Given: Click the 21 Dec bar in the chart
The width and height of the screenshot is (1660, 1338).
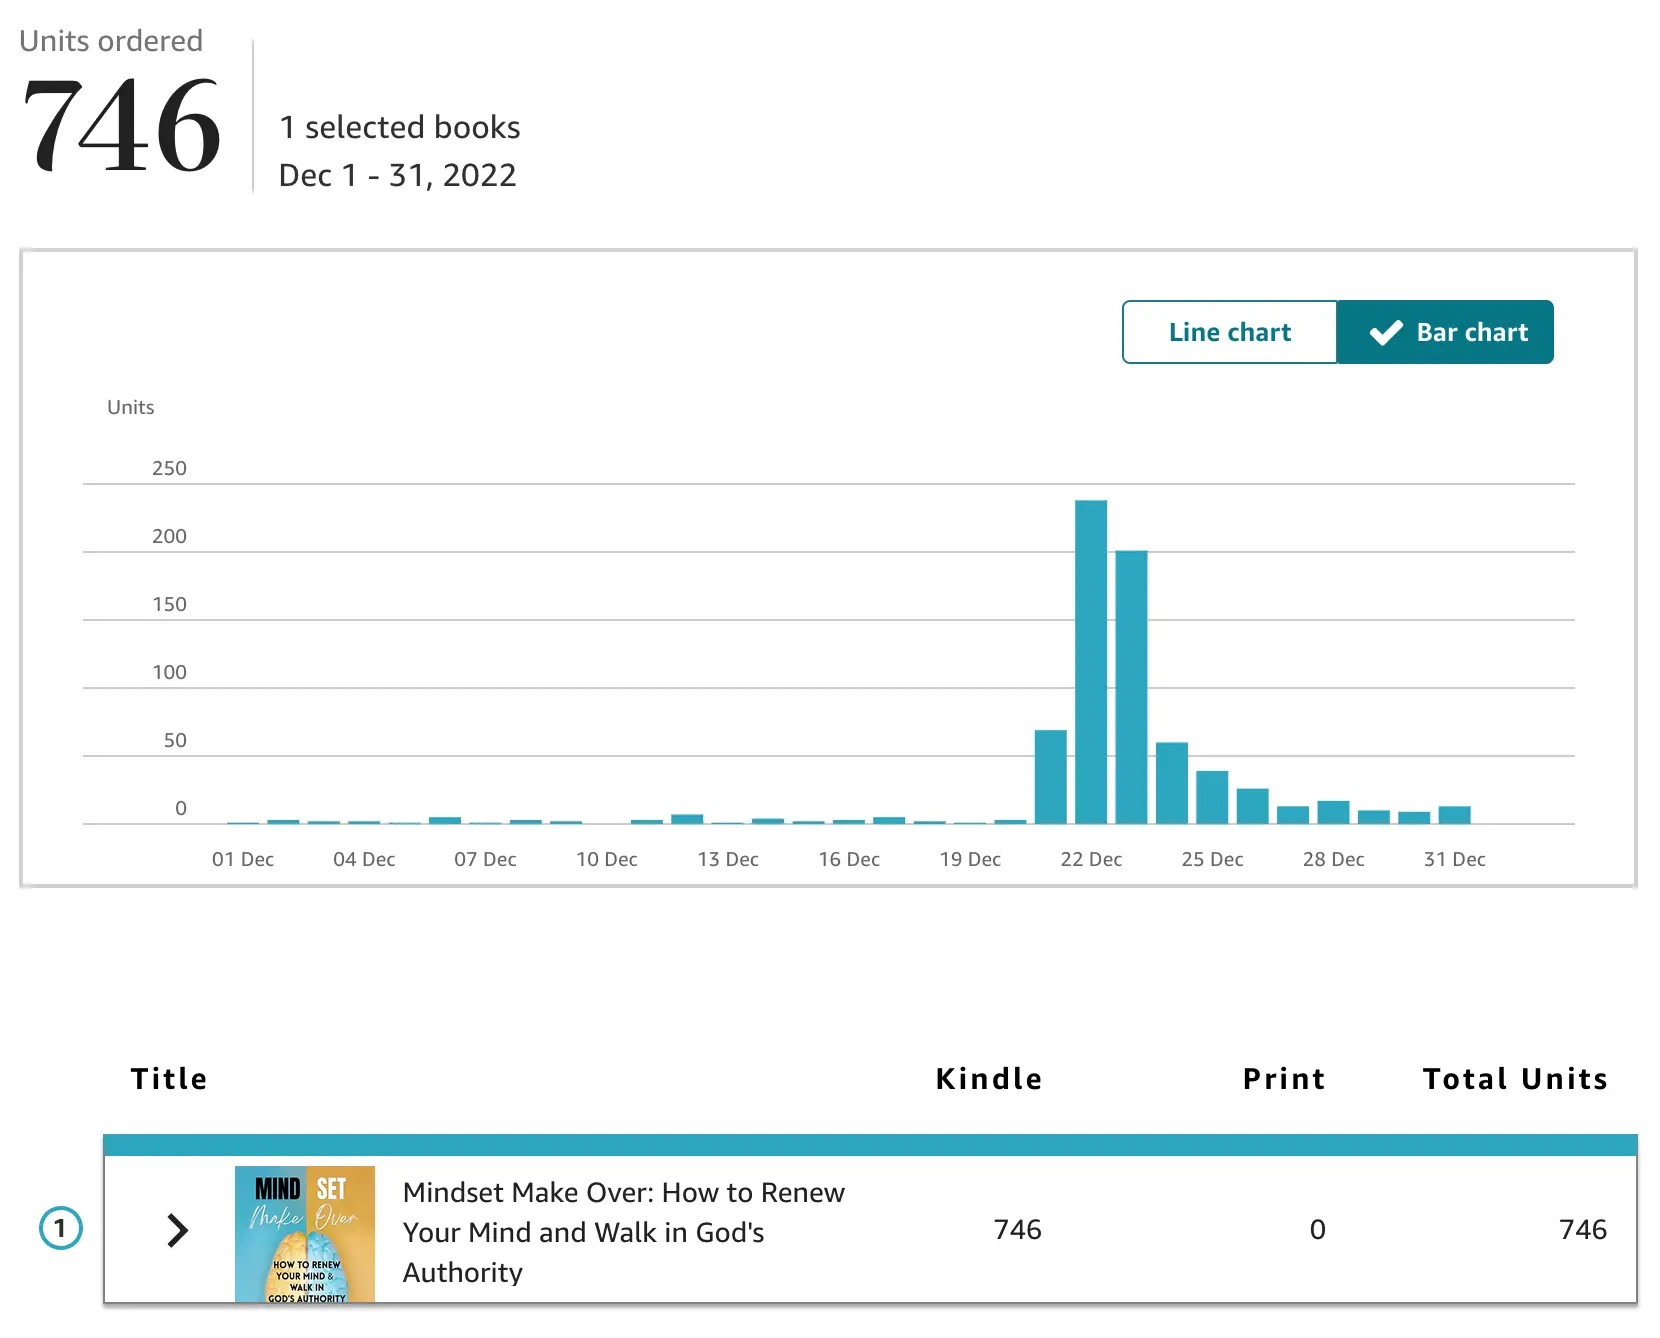Looking at the screenshot, I should coord(1051,777).
